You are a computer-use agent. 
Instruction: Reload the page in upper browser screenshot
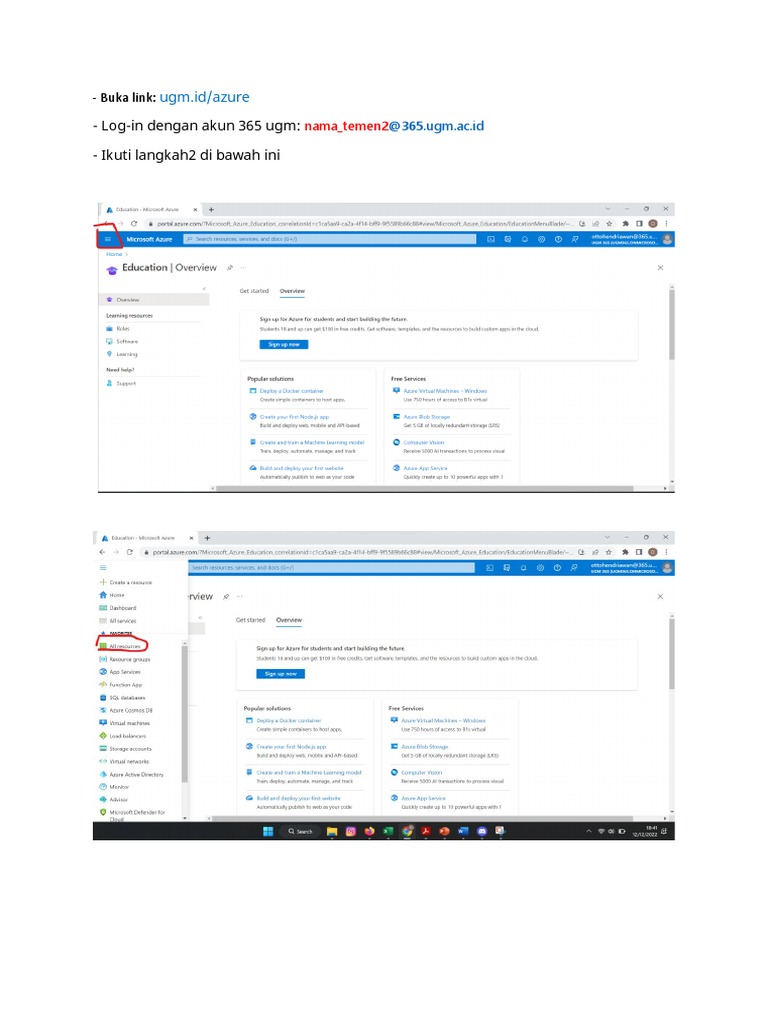click(x=134, y=223)
